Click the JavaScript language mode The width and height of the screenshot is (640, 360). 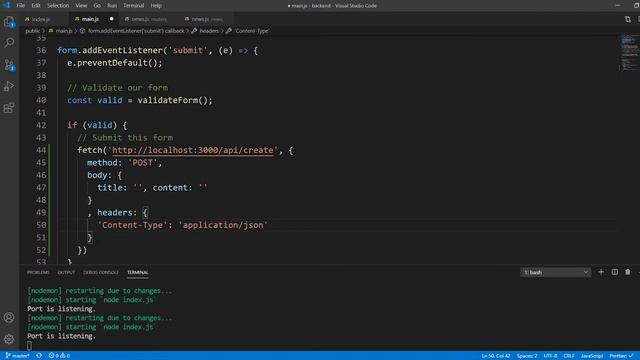[592, 356]
